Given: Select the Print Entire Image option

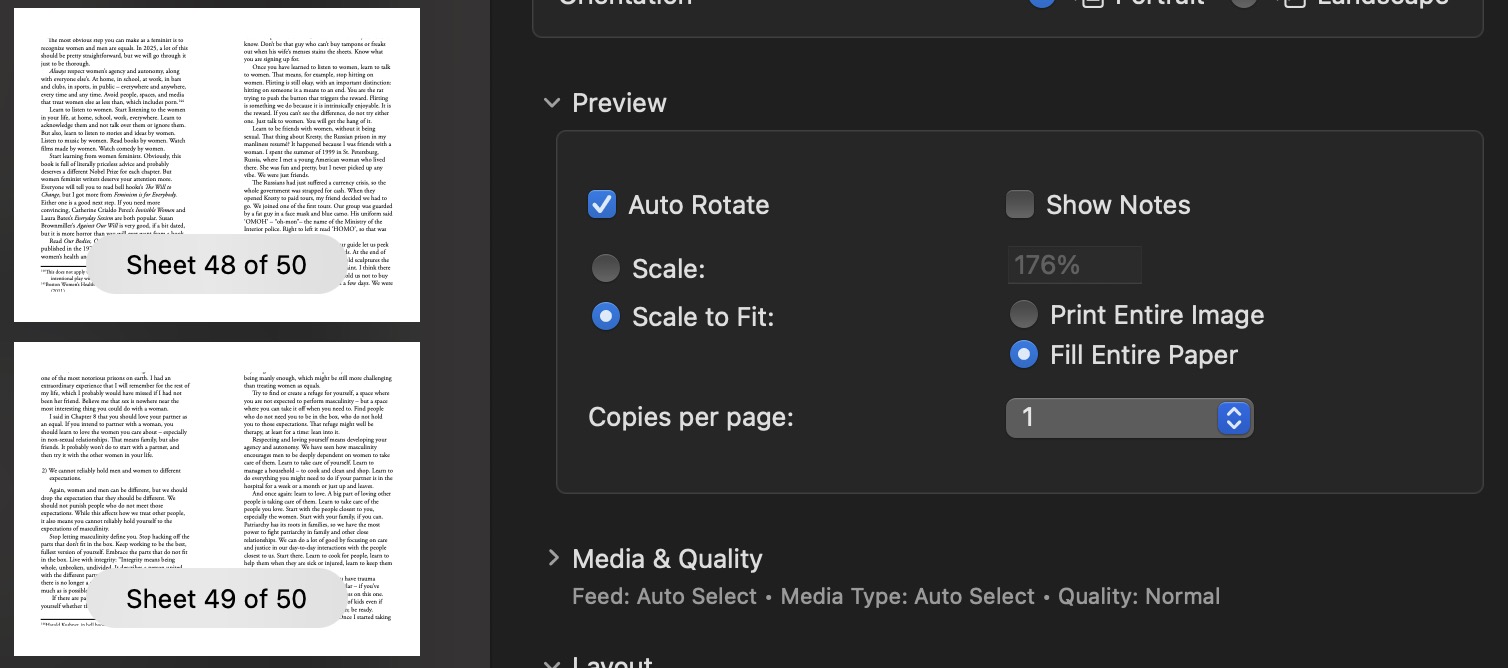Looking at the screenshot, I should (x=1024, y=314).
